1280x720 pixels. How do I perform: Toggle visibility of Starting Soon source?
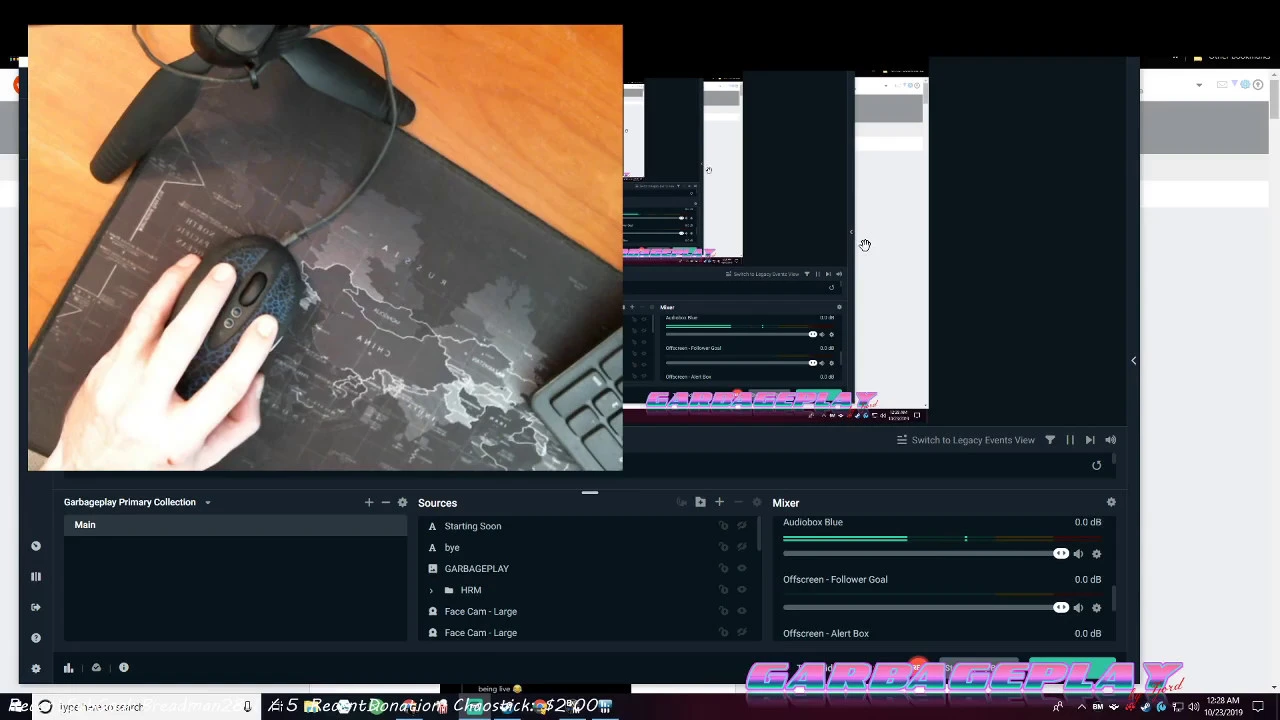tap(742, 526)
